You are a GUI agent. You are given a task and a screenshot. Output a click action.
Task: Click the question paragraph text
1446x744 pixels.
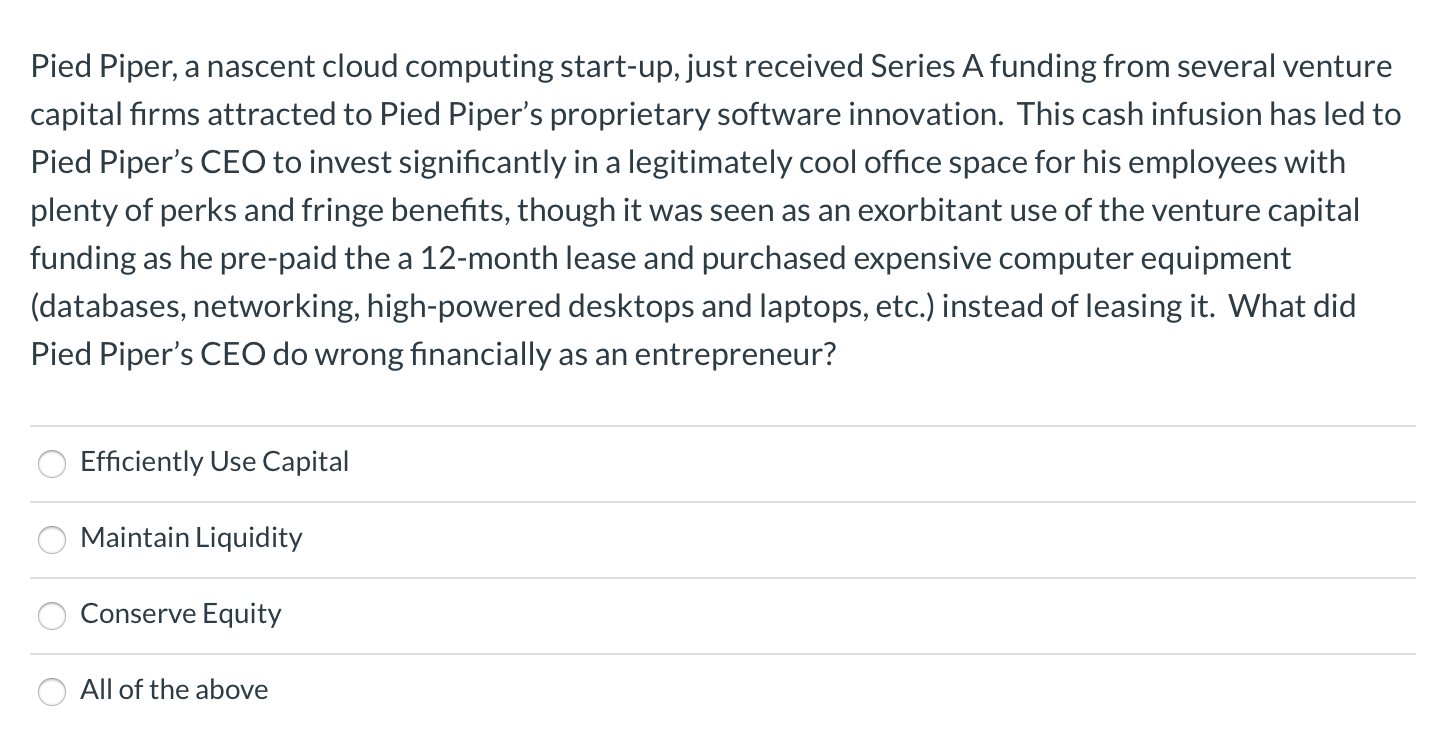[700, 210]
